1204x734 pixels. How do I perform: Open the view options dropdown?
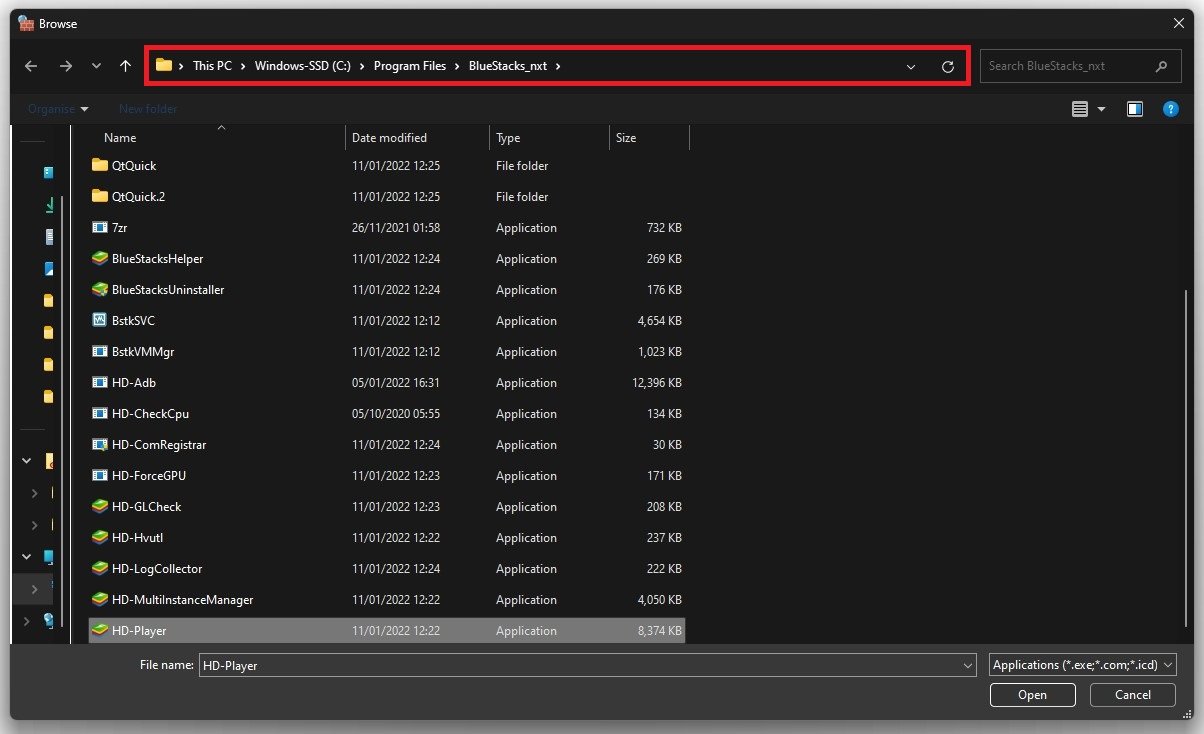(x=1101, y=109)
